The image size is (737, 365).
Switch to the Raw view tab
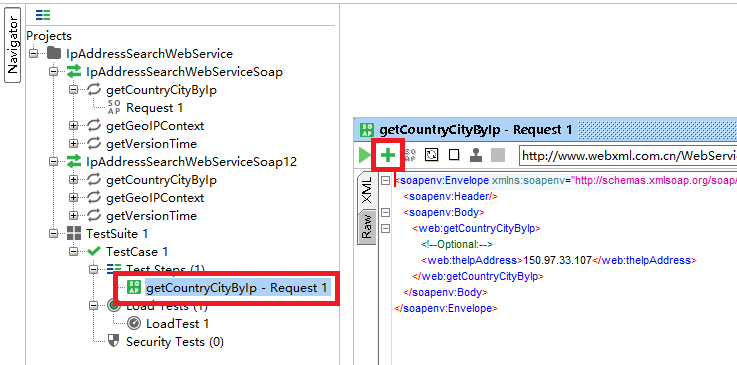[x=366, y=227]
